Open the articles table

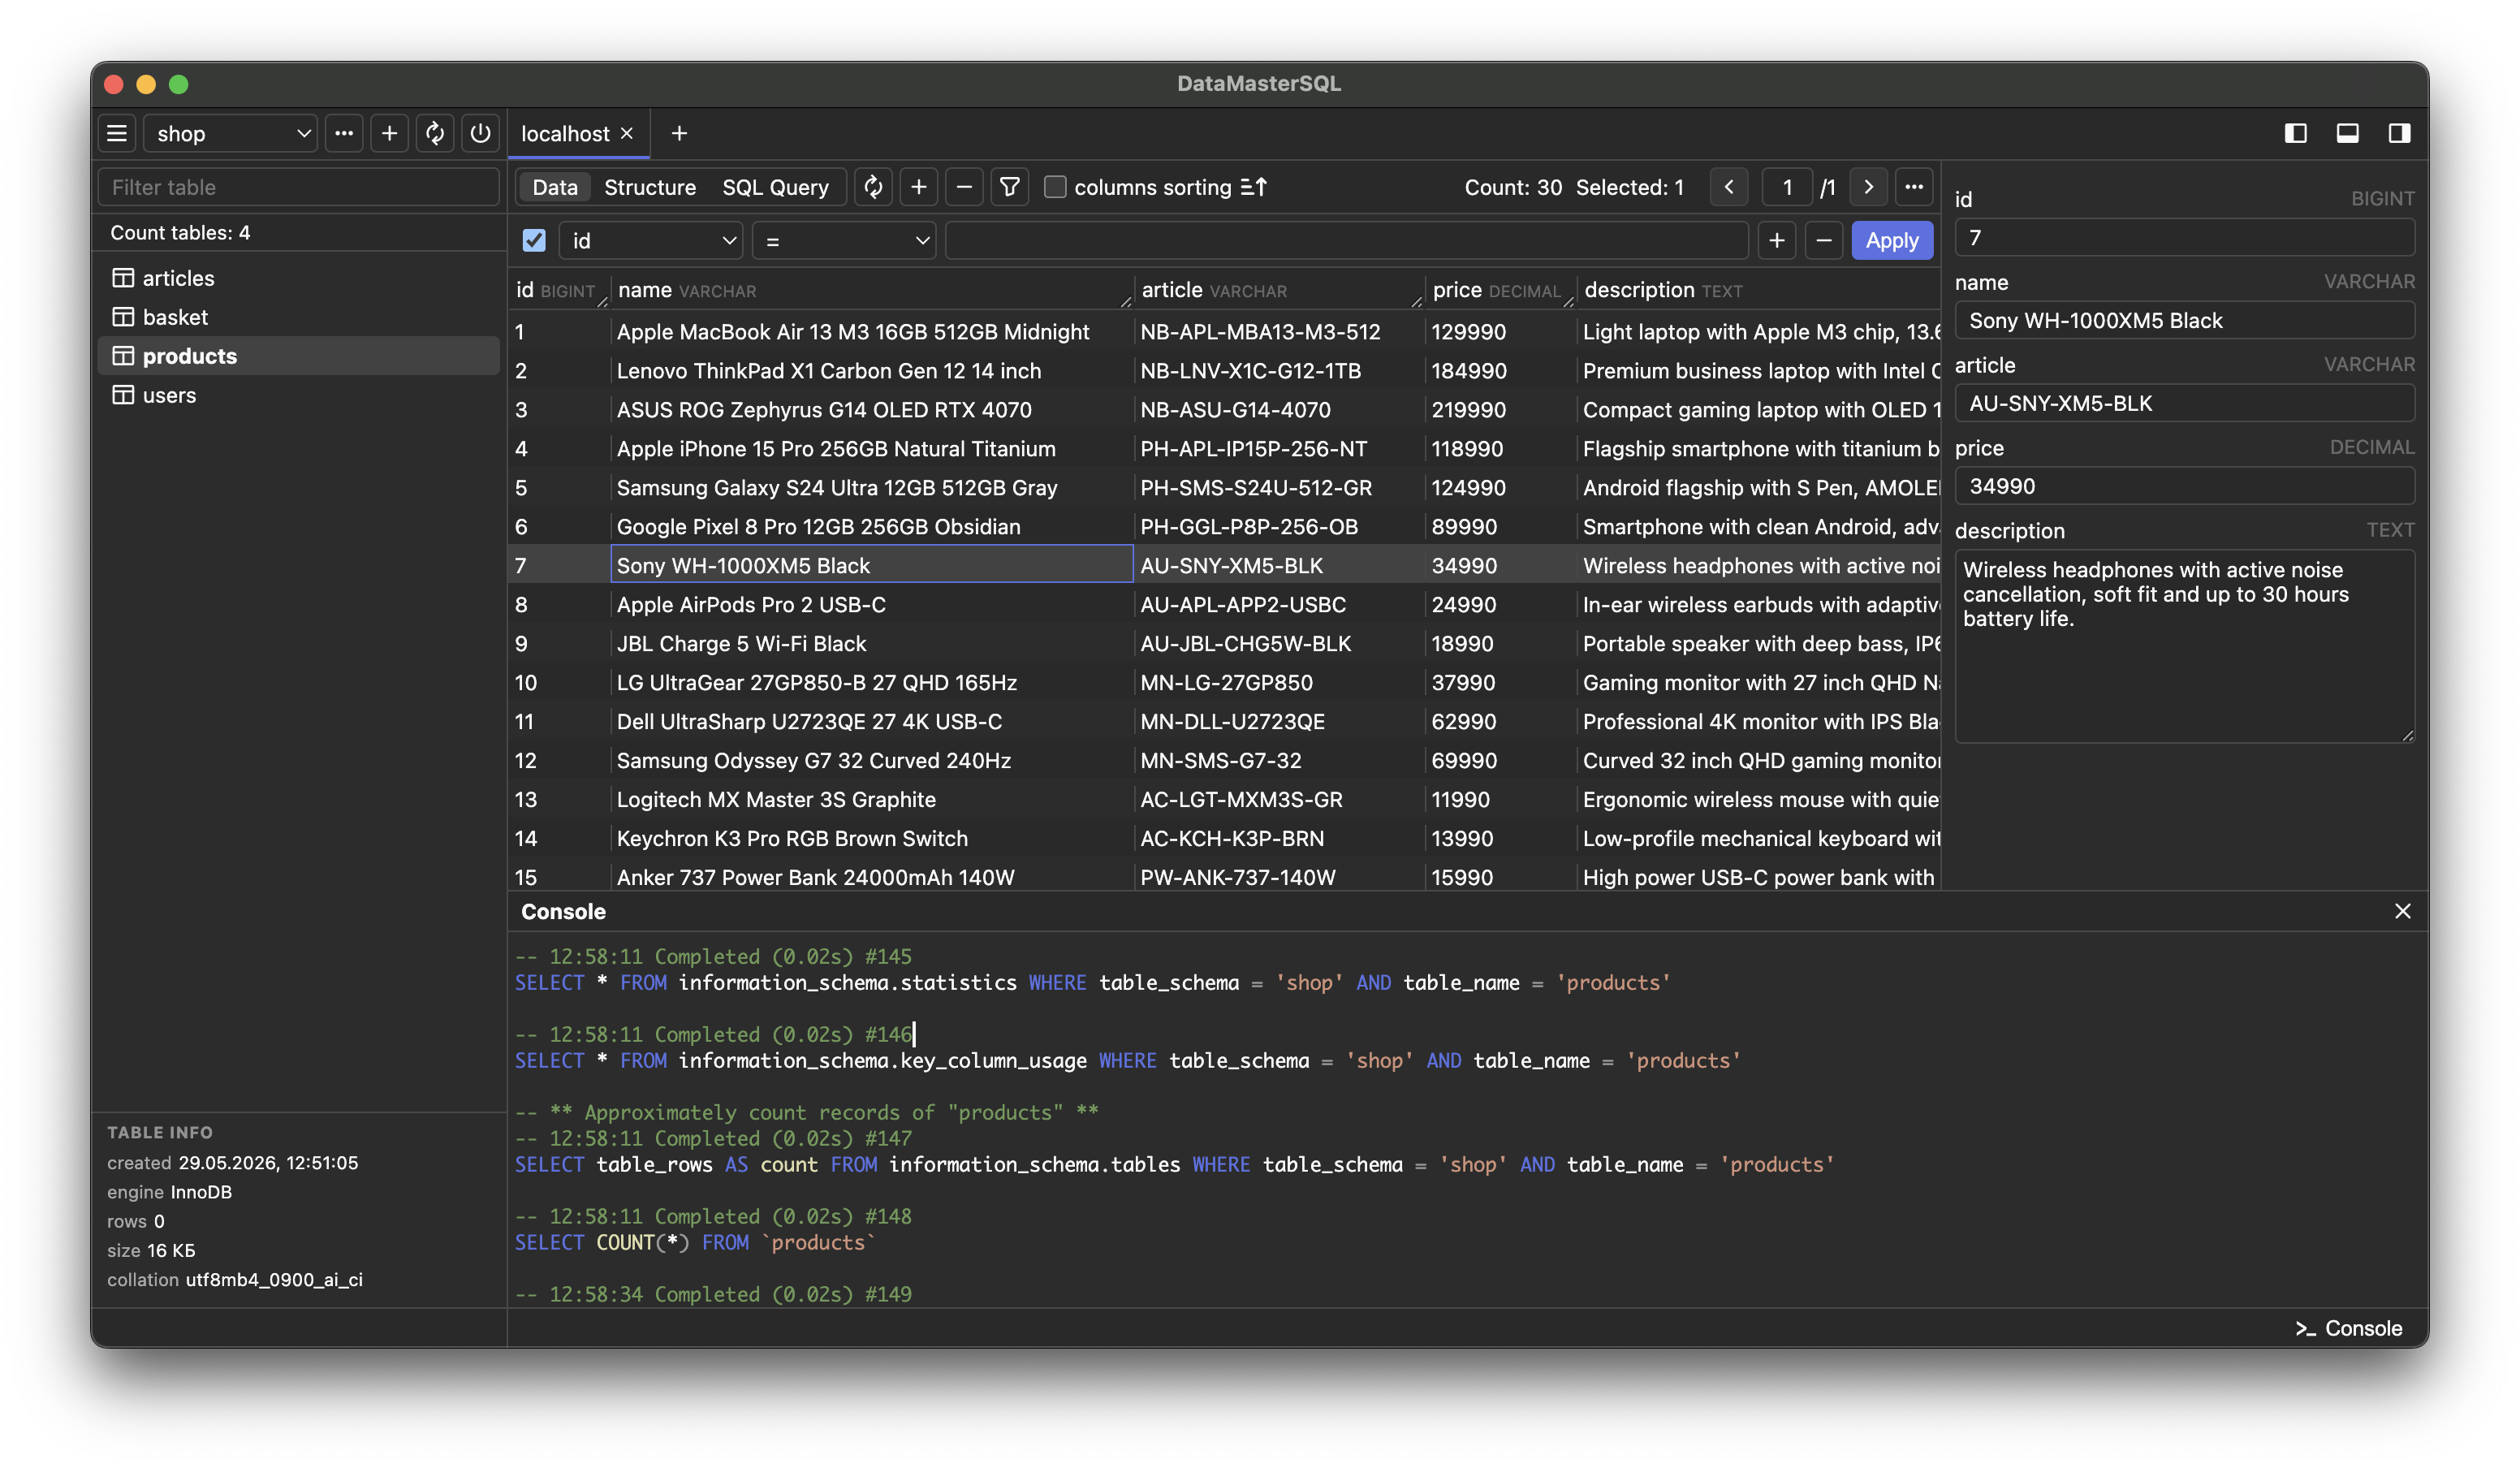(x=299, y=278)
